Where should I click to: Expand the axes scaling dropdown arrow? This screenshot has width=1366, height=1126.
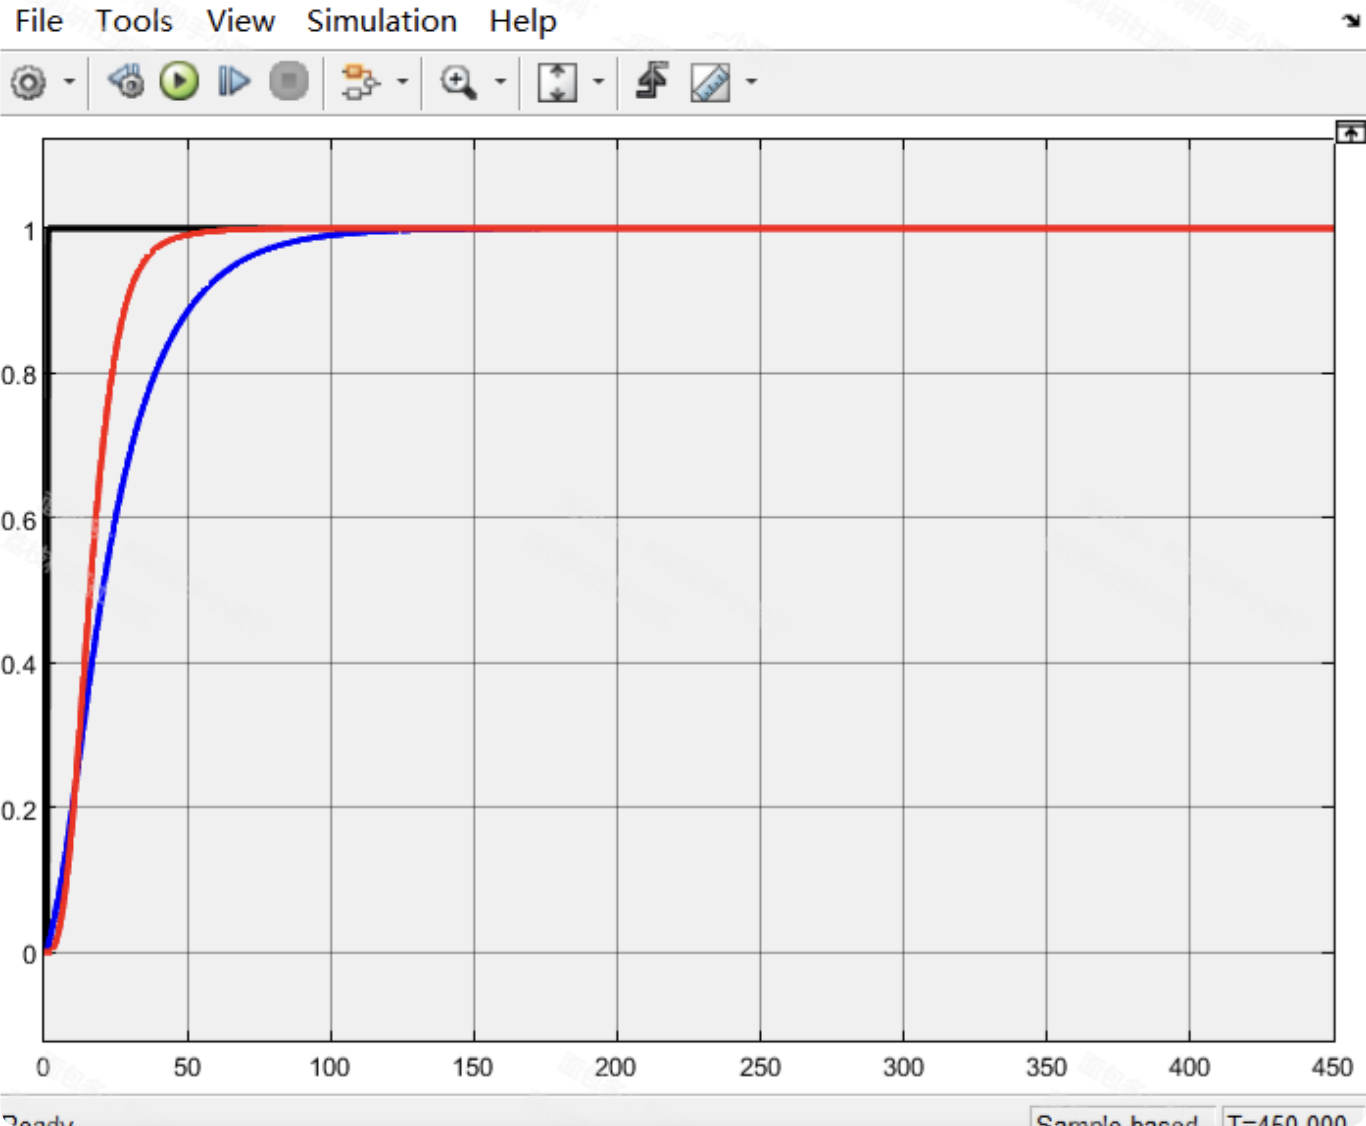[x=598, y=82]
